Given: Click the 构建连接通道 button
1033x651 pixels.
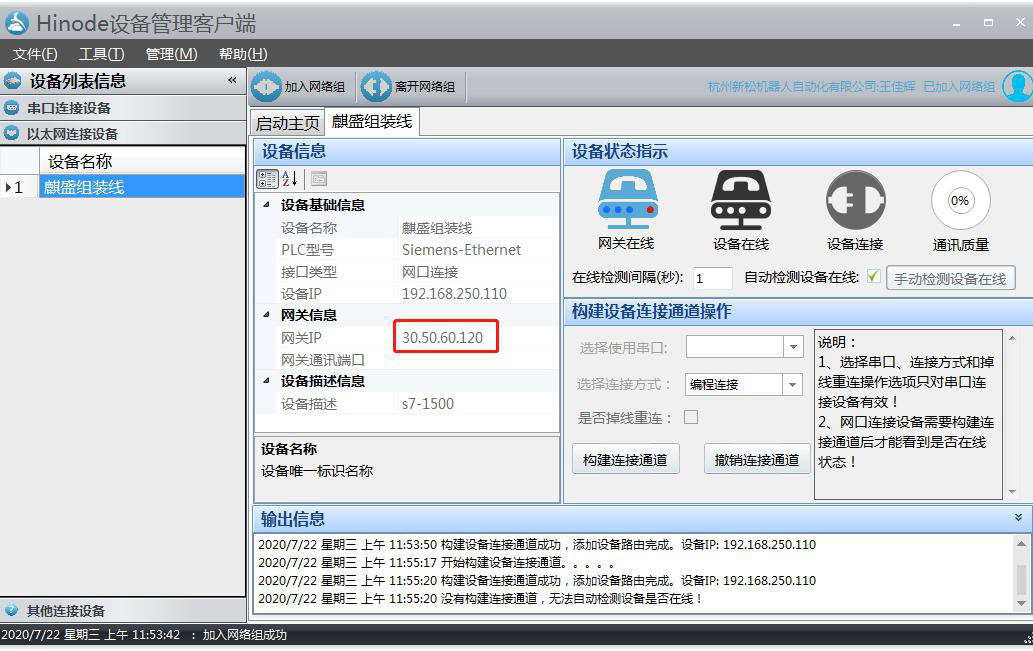Looking at the screenshot, I should pyautogui.click(x=625, y=457).
